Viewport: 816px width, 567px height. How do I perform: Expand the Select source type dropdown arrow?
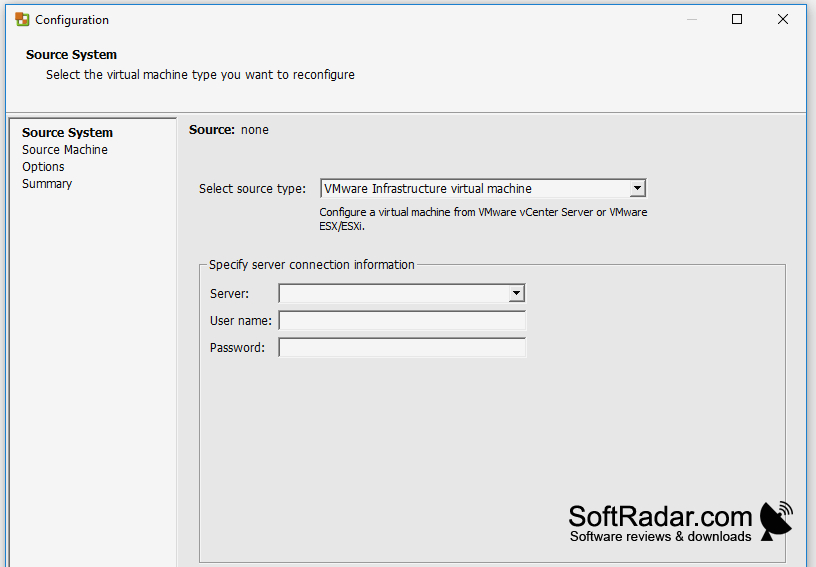click(x=637, y=188)
